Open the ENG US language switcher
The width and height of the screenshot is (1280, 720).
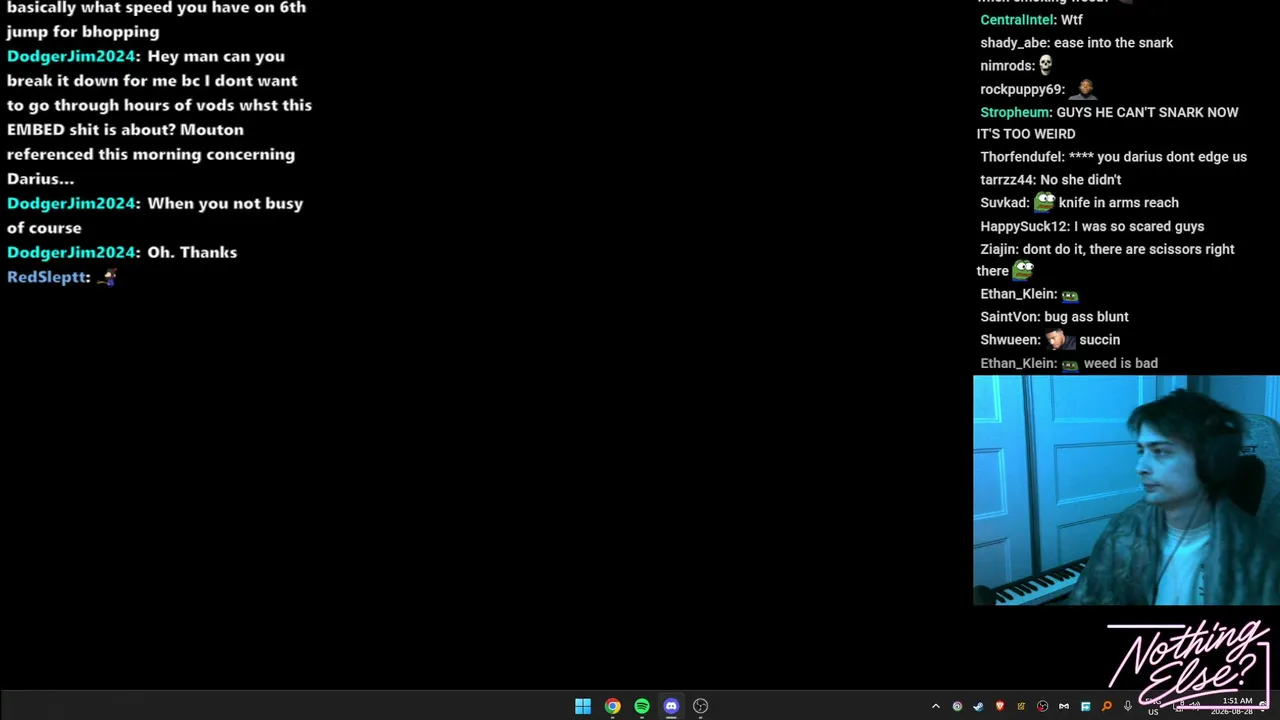click(x=1153, y=706)
